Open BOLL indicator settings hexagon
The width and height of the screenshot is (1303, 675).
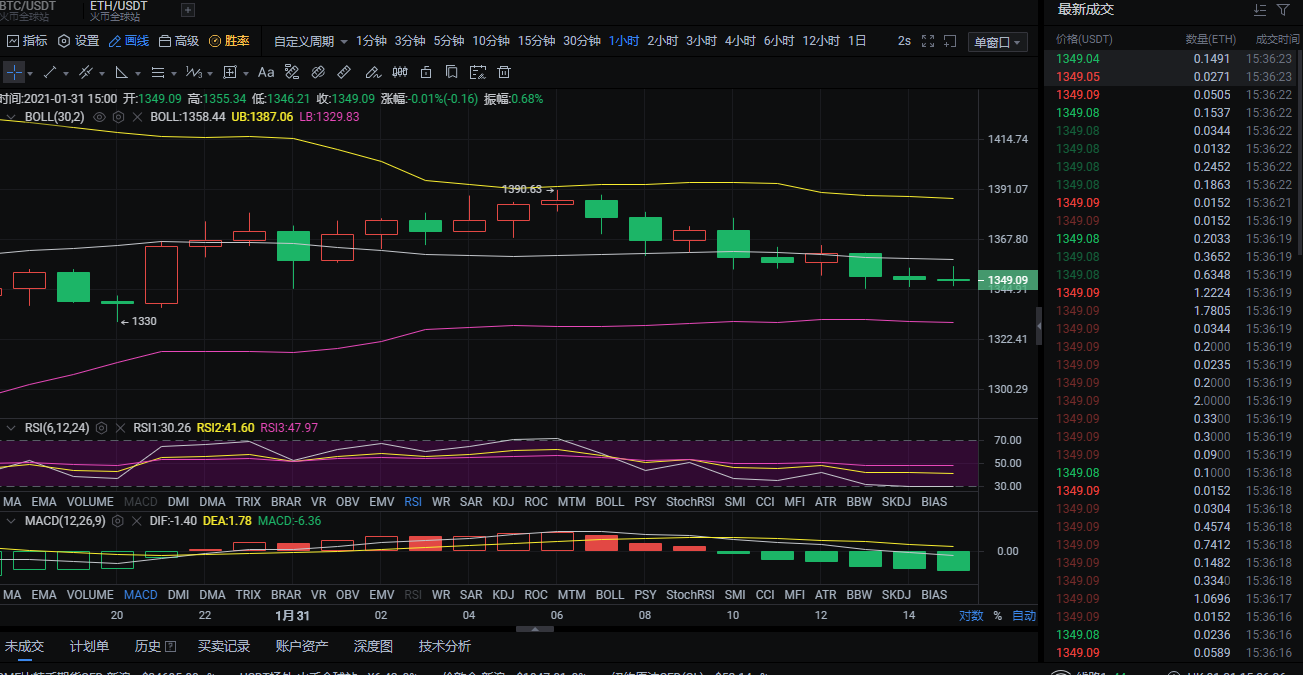(x=118, y=117)
